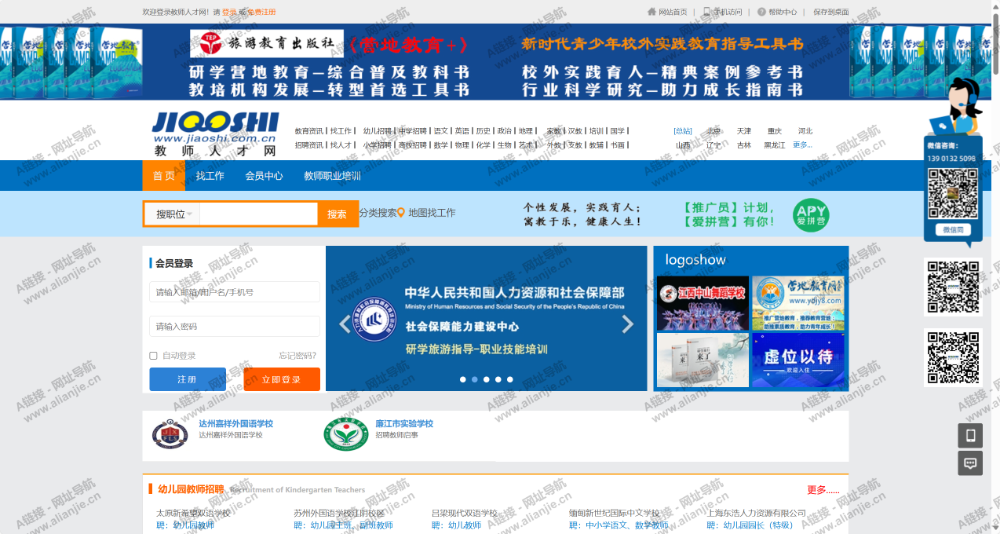The width and height of the screenshot is (1000, 534).
Task: Open the 找人才 category link
Action: (341, 145)
